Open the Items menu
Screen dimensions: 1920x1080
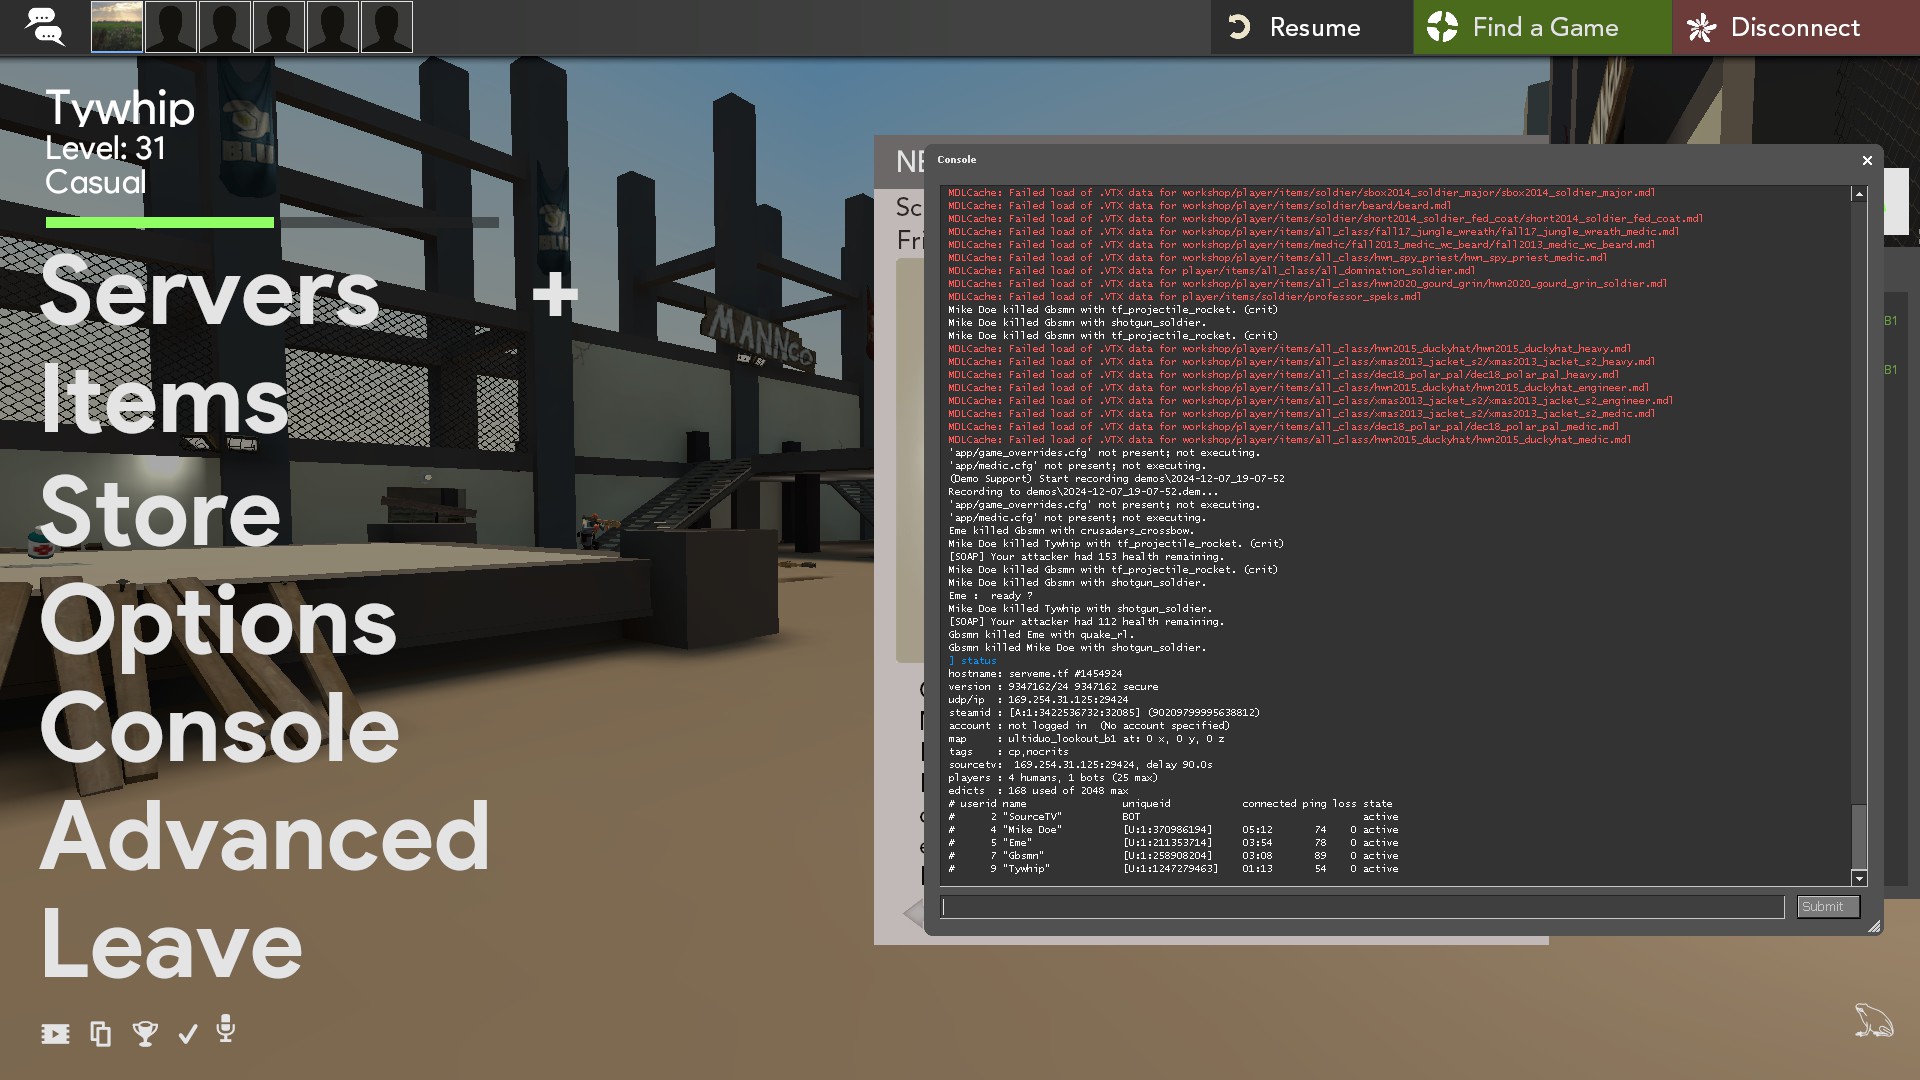point(165,401)
